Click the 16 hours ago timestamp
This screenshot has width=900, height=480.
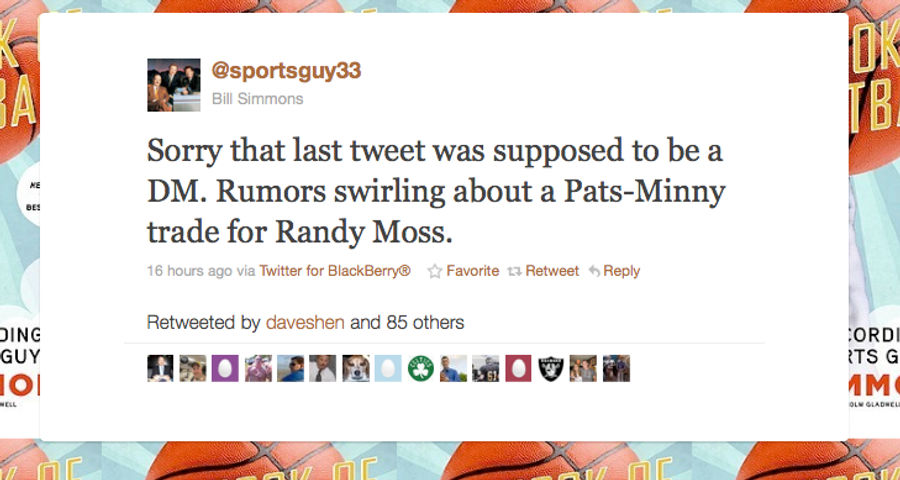coord(189,270)
